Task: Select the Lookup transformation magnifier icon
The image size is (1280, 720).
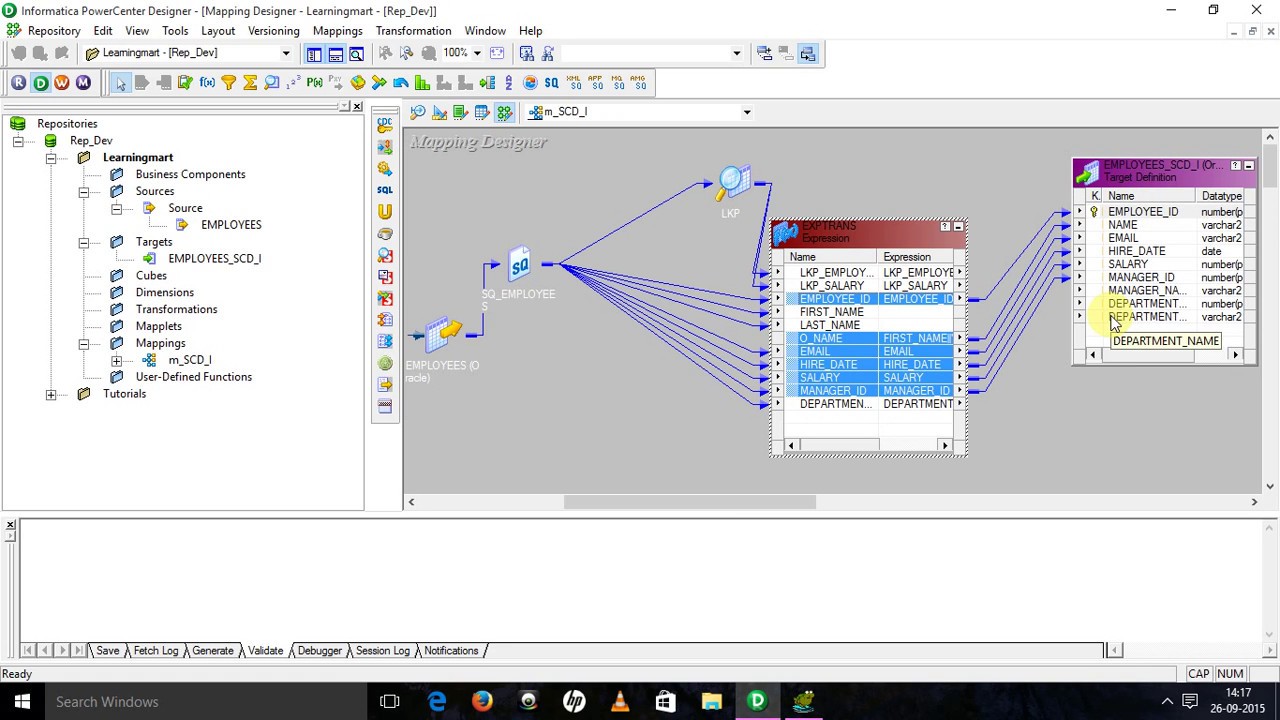Action: tap(271, 83)
